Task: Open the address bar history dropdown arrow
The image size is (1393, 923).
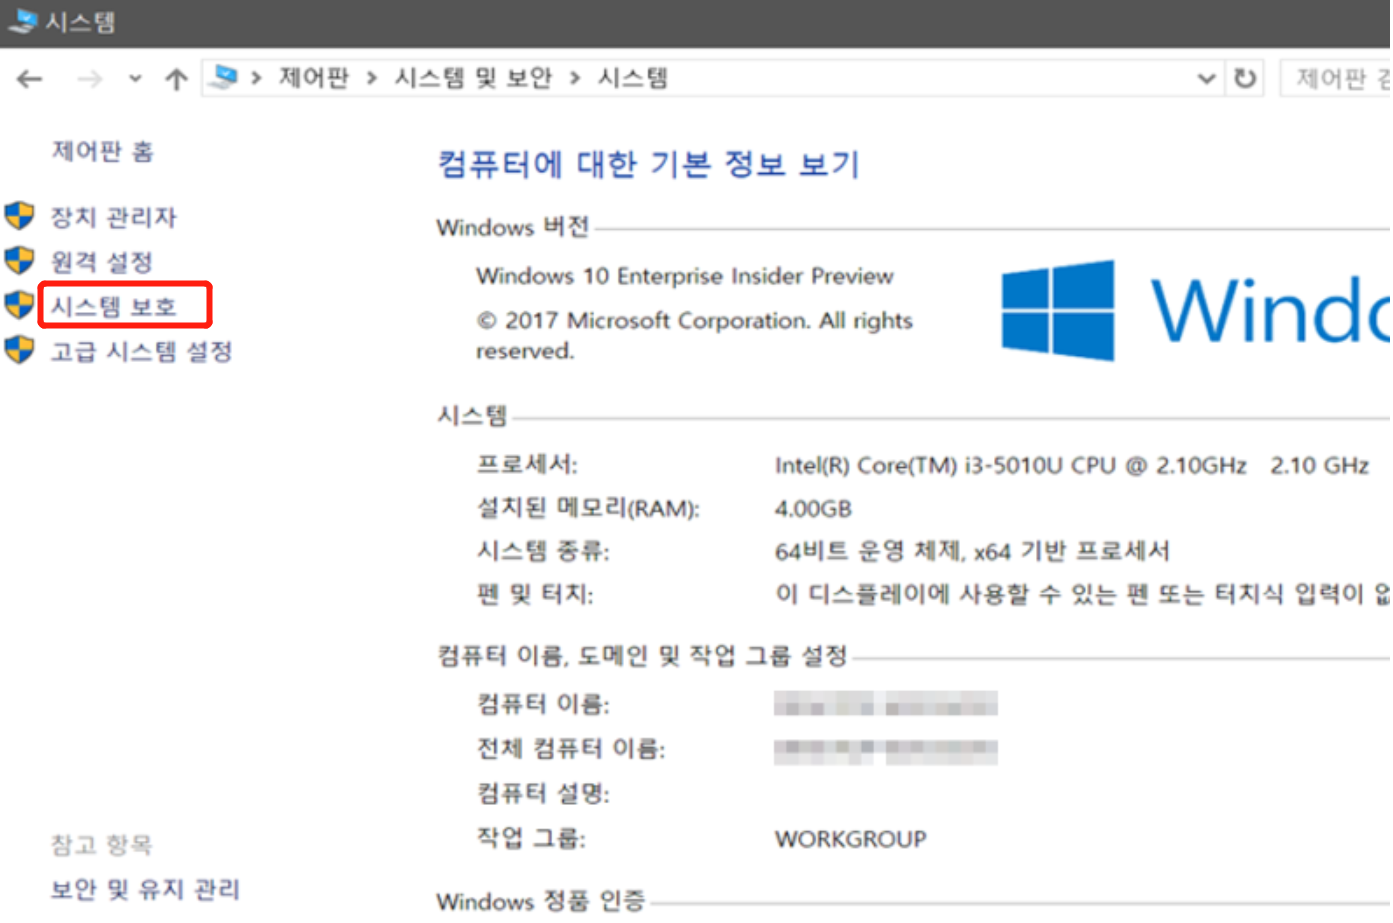Action: pyautogui.click(x=1205, y=78)
